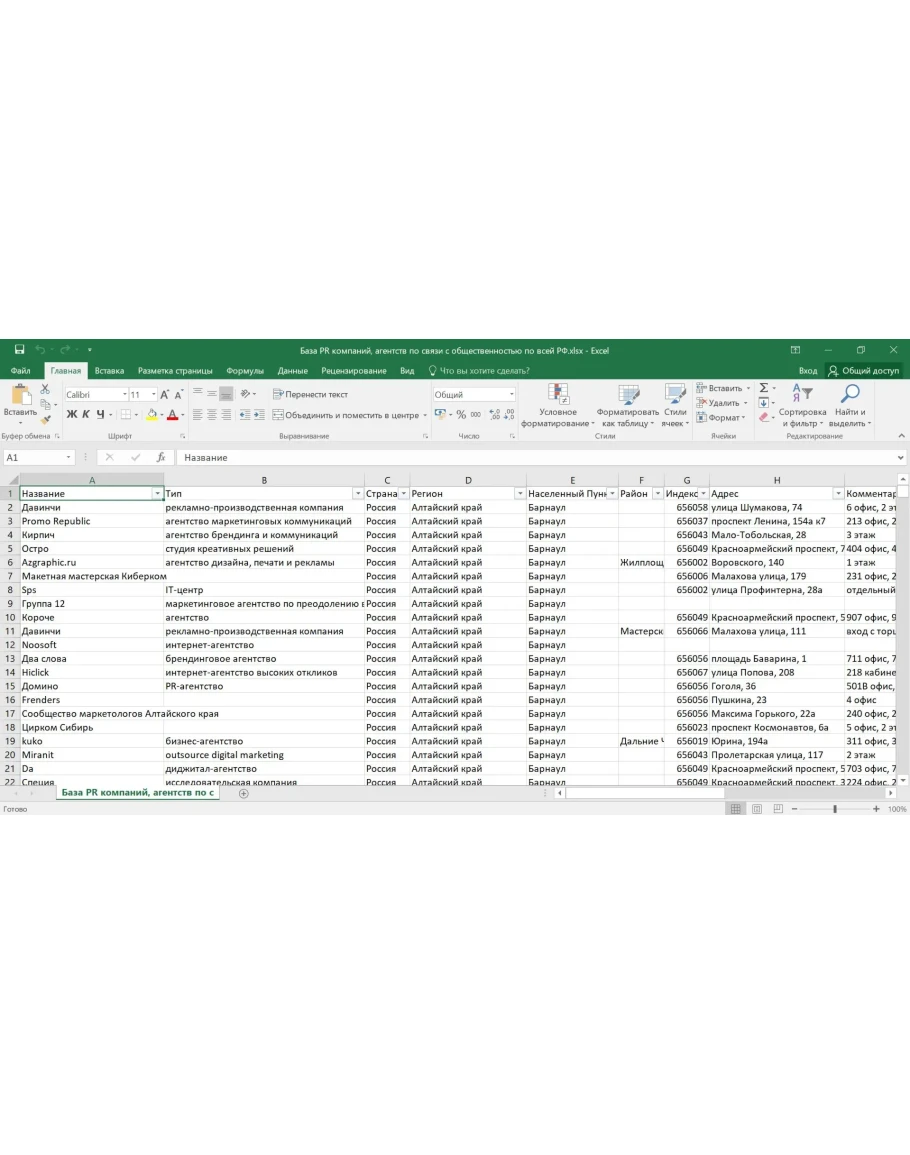Center text horizontally icon
Screen dimensions: 910x1155
pos(211,415)
